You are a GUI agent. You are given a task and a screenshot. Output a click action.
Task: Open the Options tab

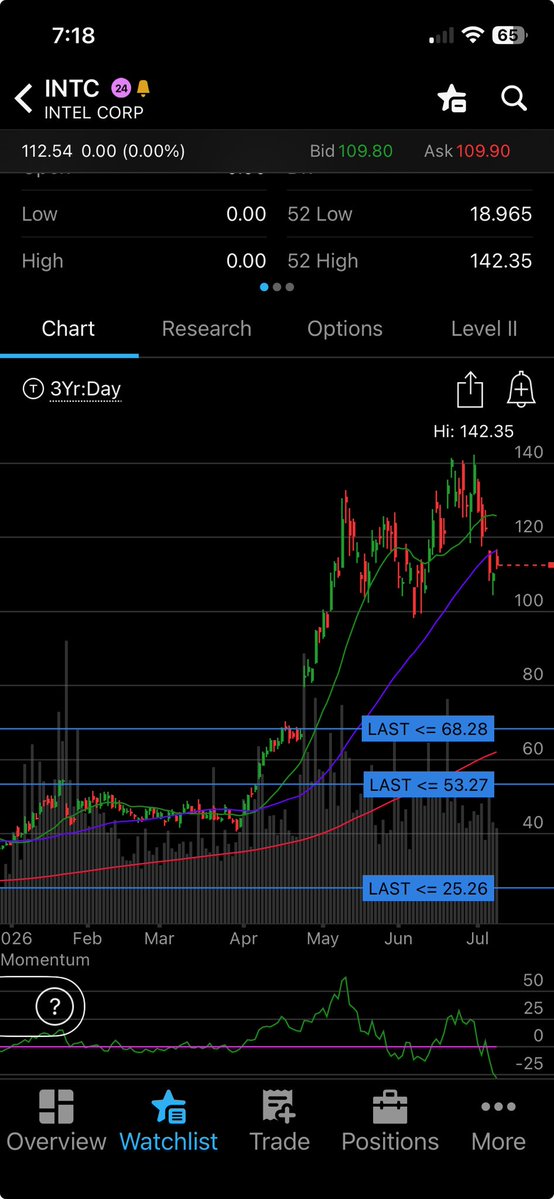tap(345, 329)
